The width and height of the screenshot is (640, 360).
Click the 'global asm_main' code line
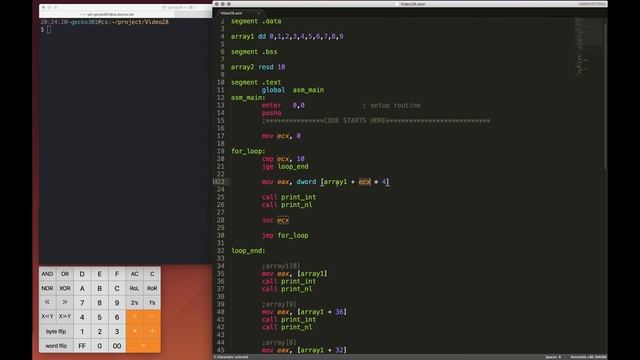pos(293,90)
